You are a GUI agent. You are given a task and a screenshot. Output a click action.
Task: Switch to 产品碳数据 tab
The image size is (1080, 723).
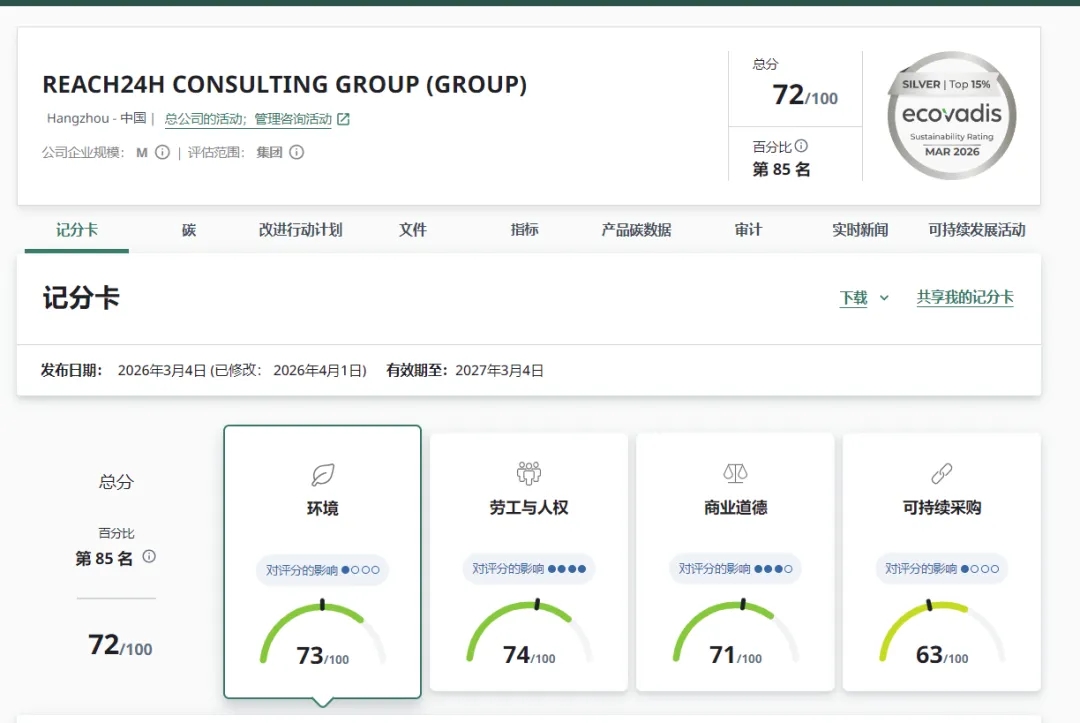[636, 230]
